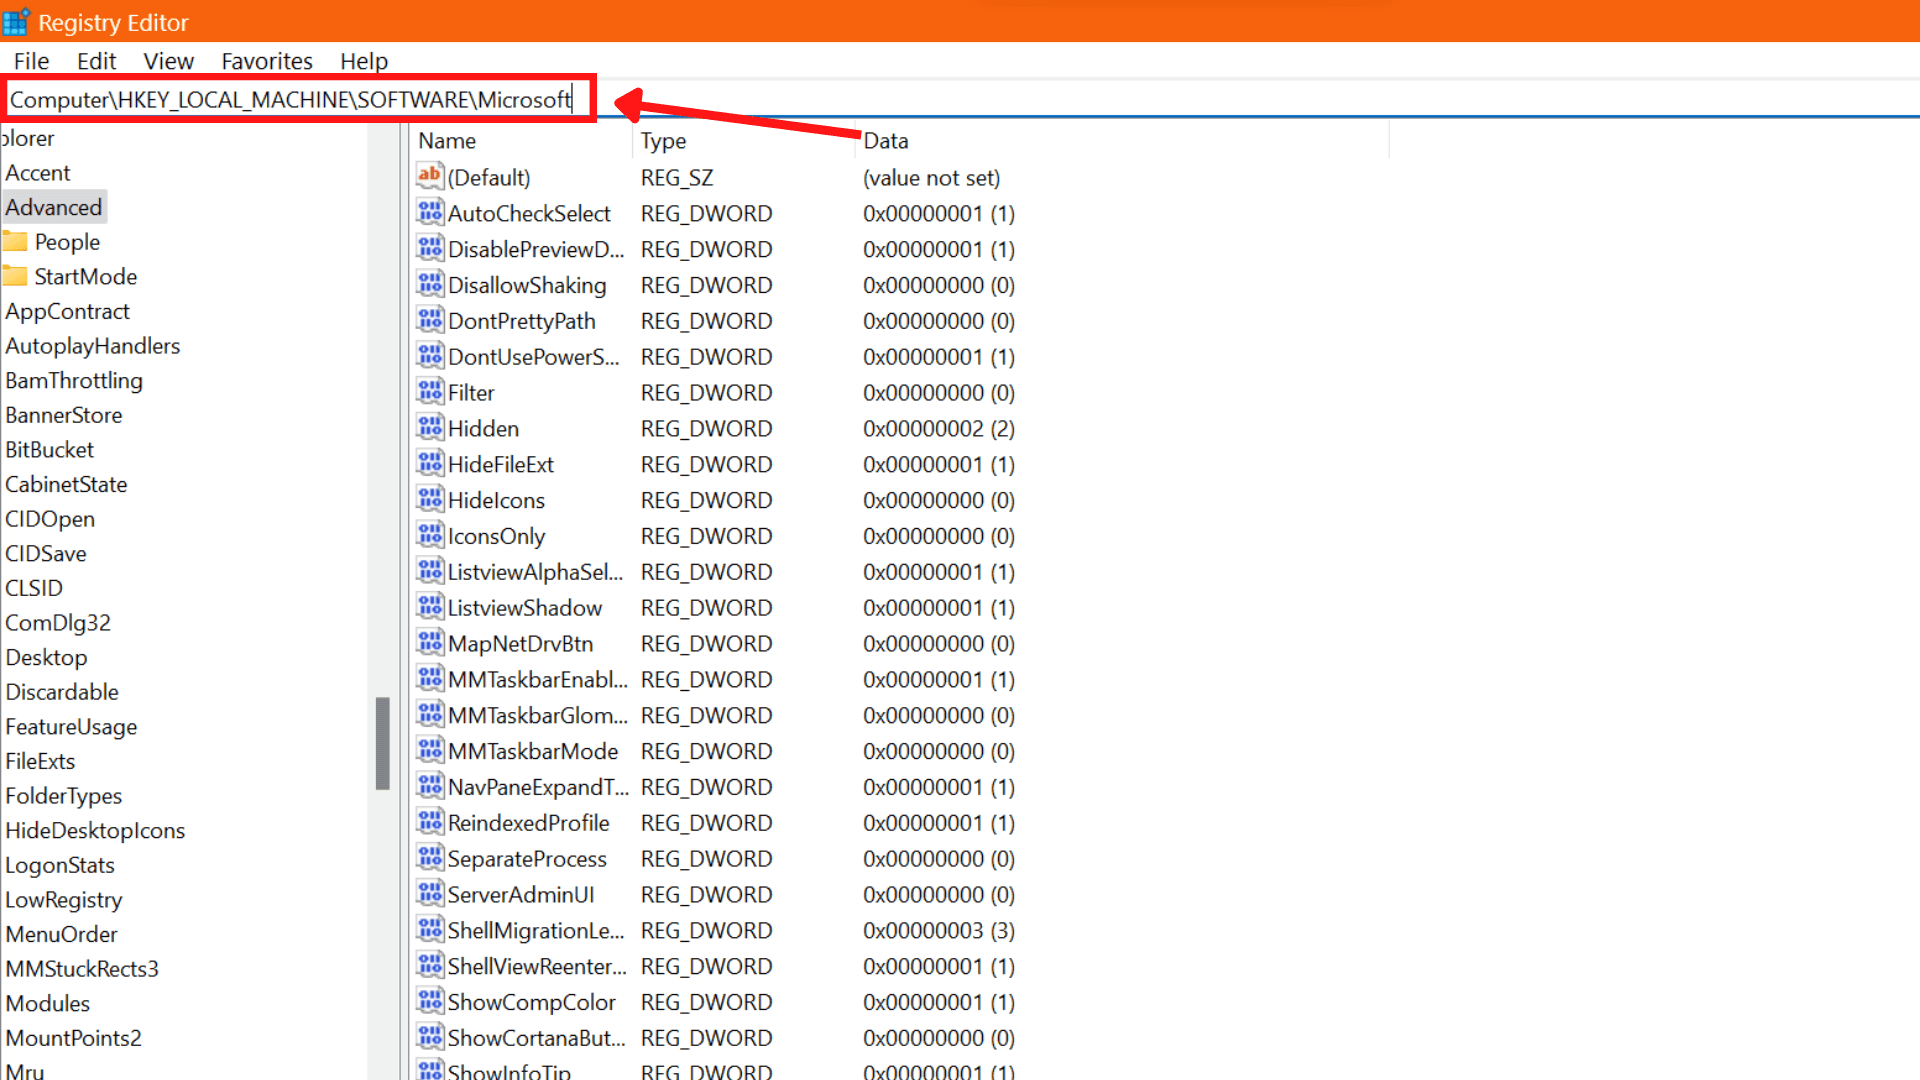Select the DontPrettyPath DWORD icon
Image resolution: width=1920 pixels, height=1080 pixels.
[430, 320]
